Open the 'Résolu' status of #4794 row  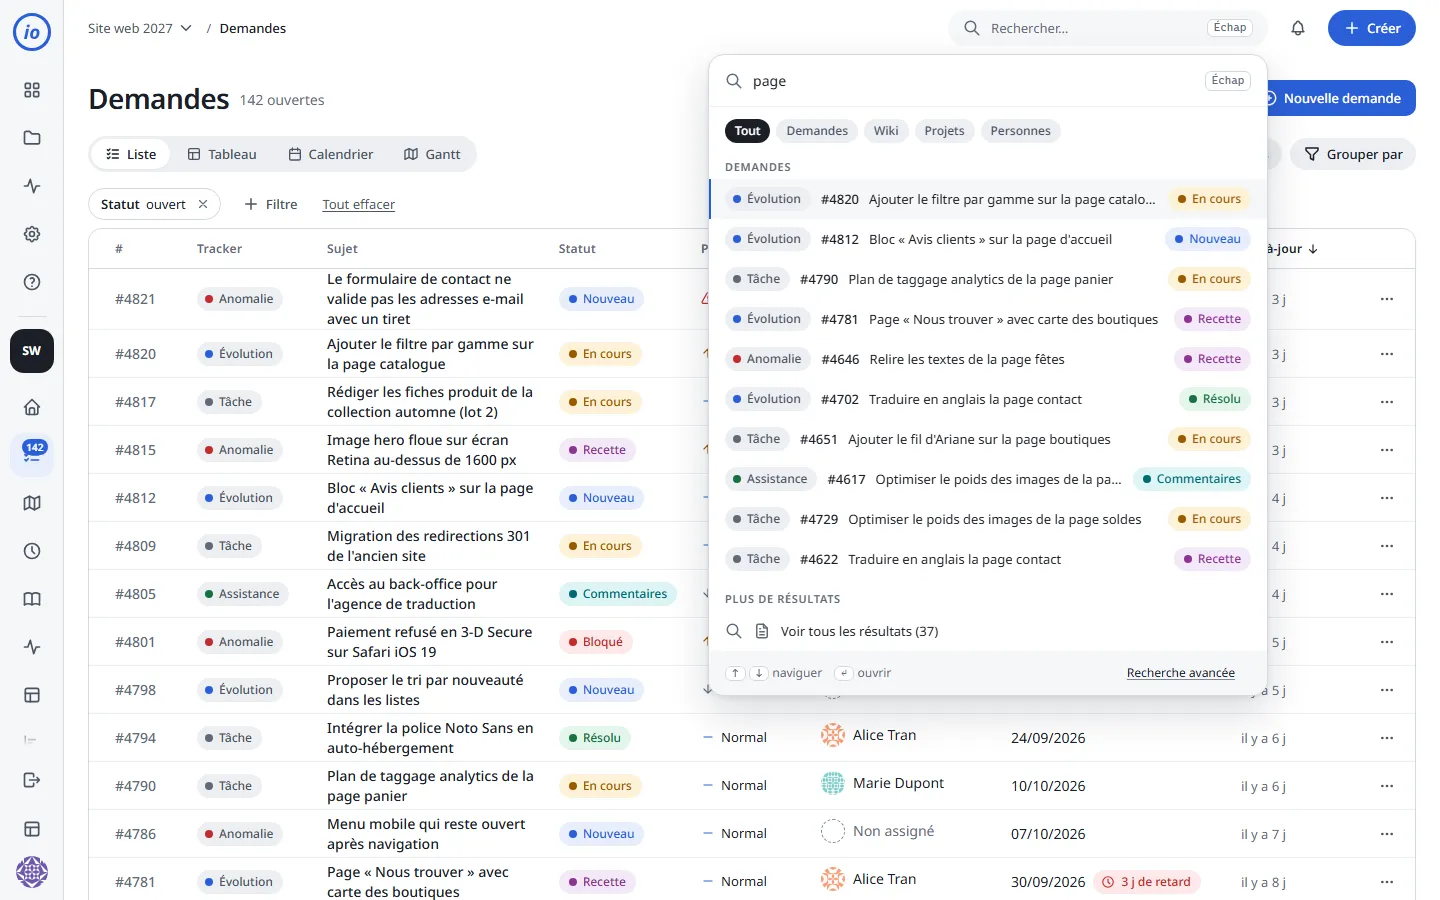tap(595, 738)
